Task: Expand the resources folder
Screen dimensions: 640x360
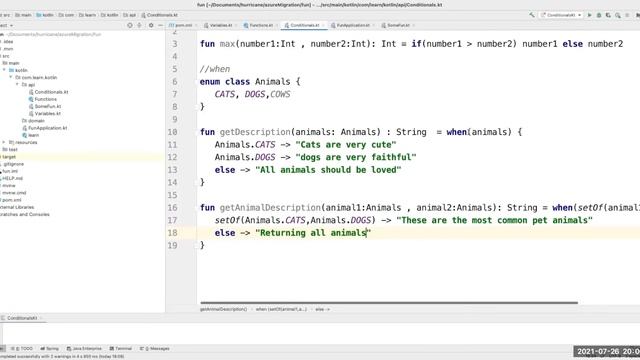Action: click(x=4, y=142)
